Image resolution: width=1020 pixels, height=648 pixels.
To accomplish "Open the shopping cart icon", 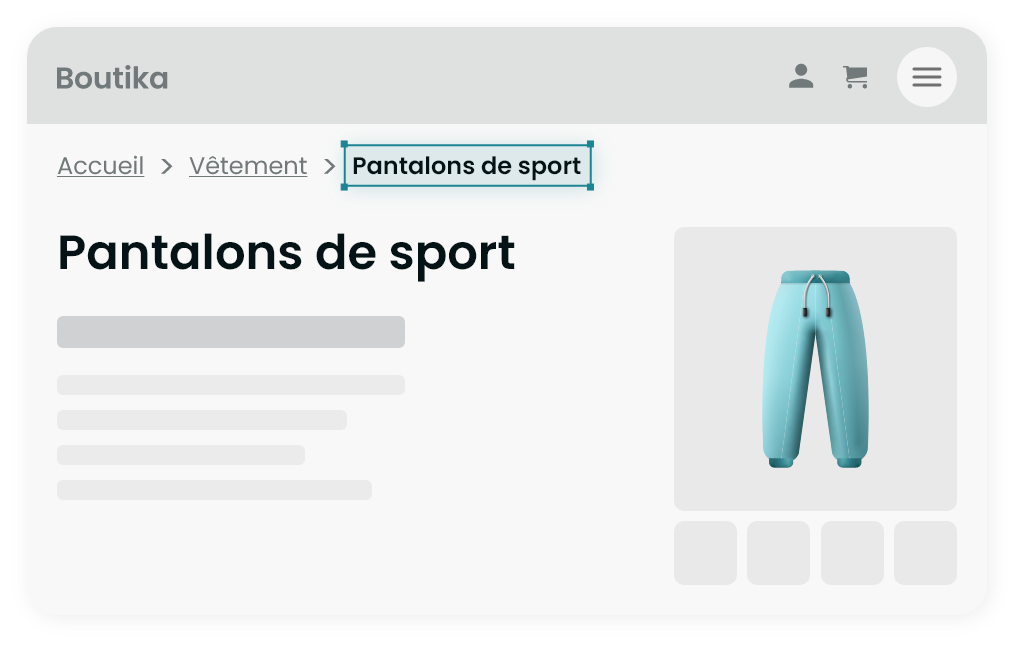I will point(855,77).
